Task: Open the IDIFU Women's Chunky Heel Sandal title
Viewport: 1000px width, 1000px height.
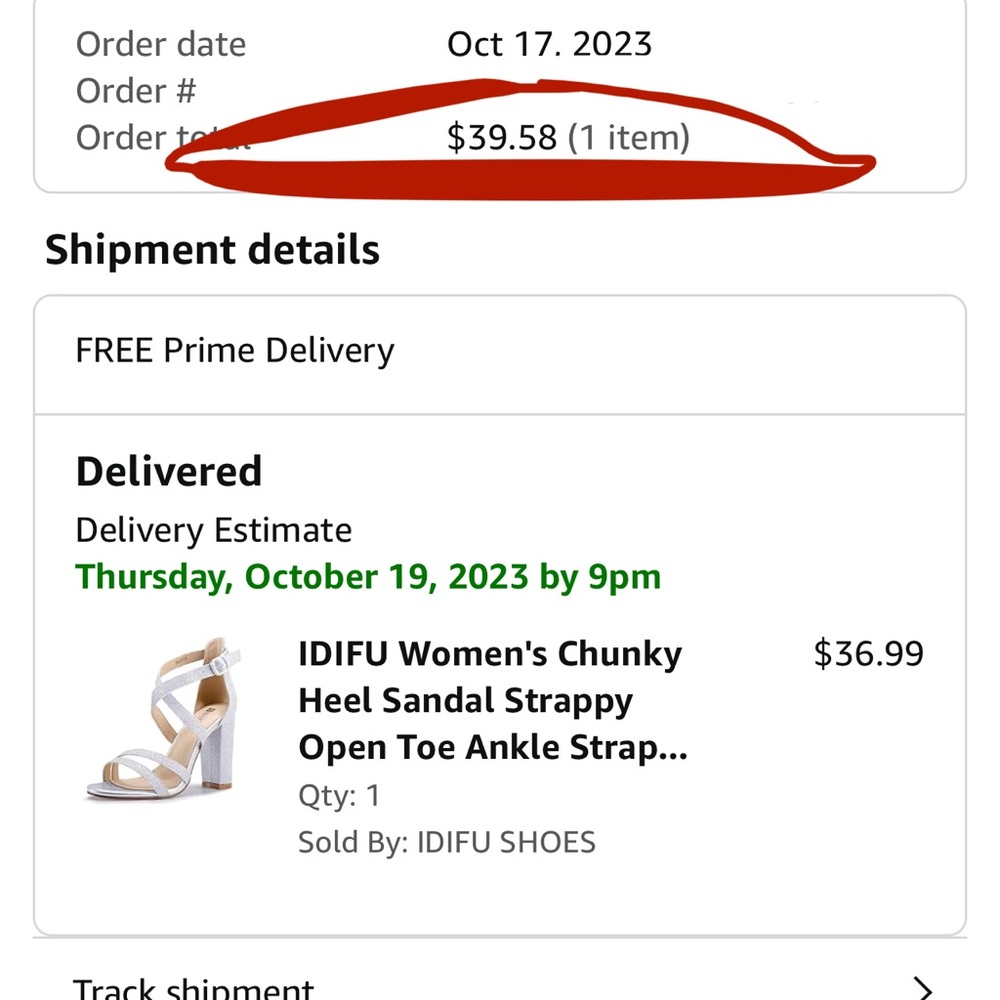Action: pos(490,654)
